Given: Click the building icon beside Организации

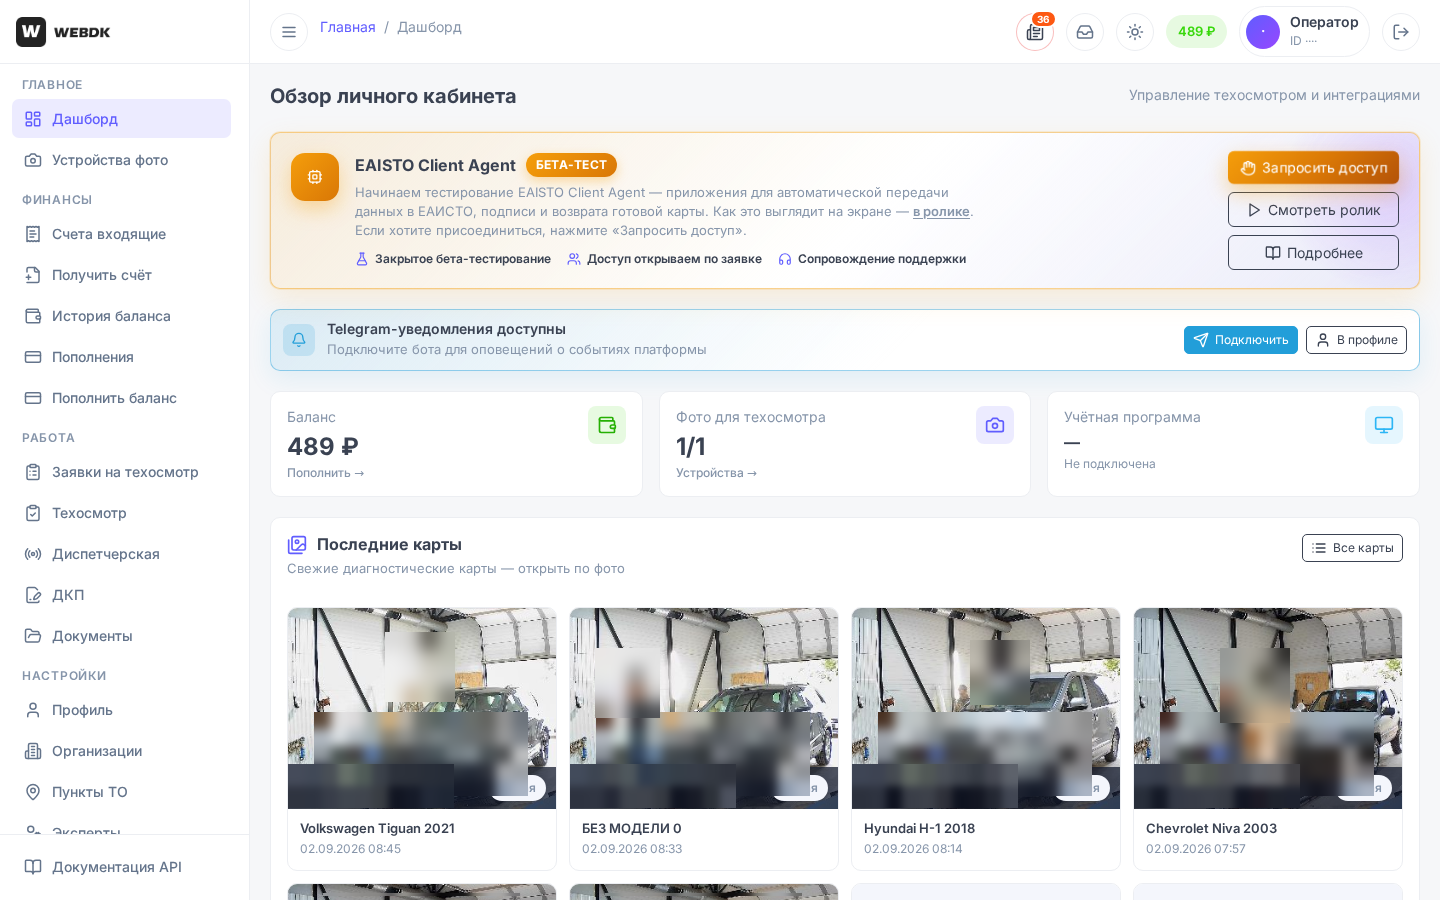Looking at the screenshot, I should coord(33,751).
